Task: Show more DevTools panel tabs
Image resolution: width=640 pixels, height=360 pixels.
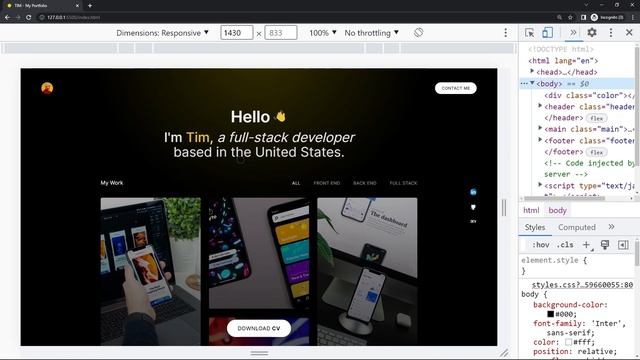Action: (x=573, y=33)
